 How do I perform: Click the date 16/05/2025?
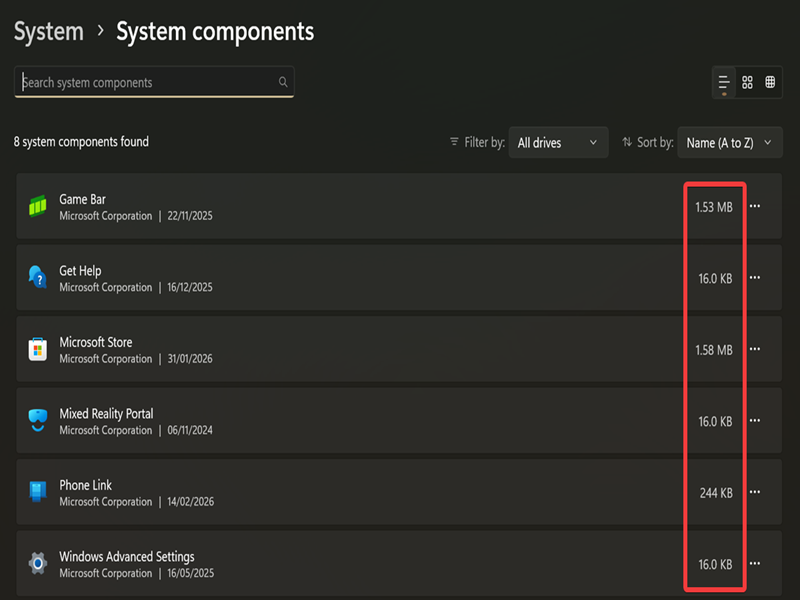[x=191, y=573]
